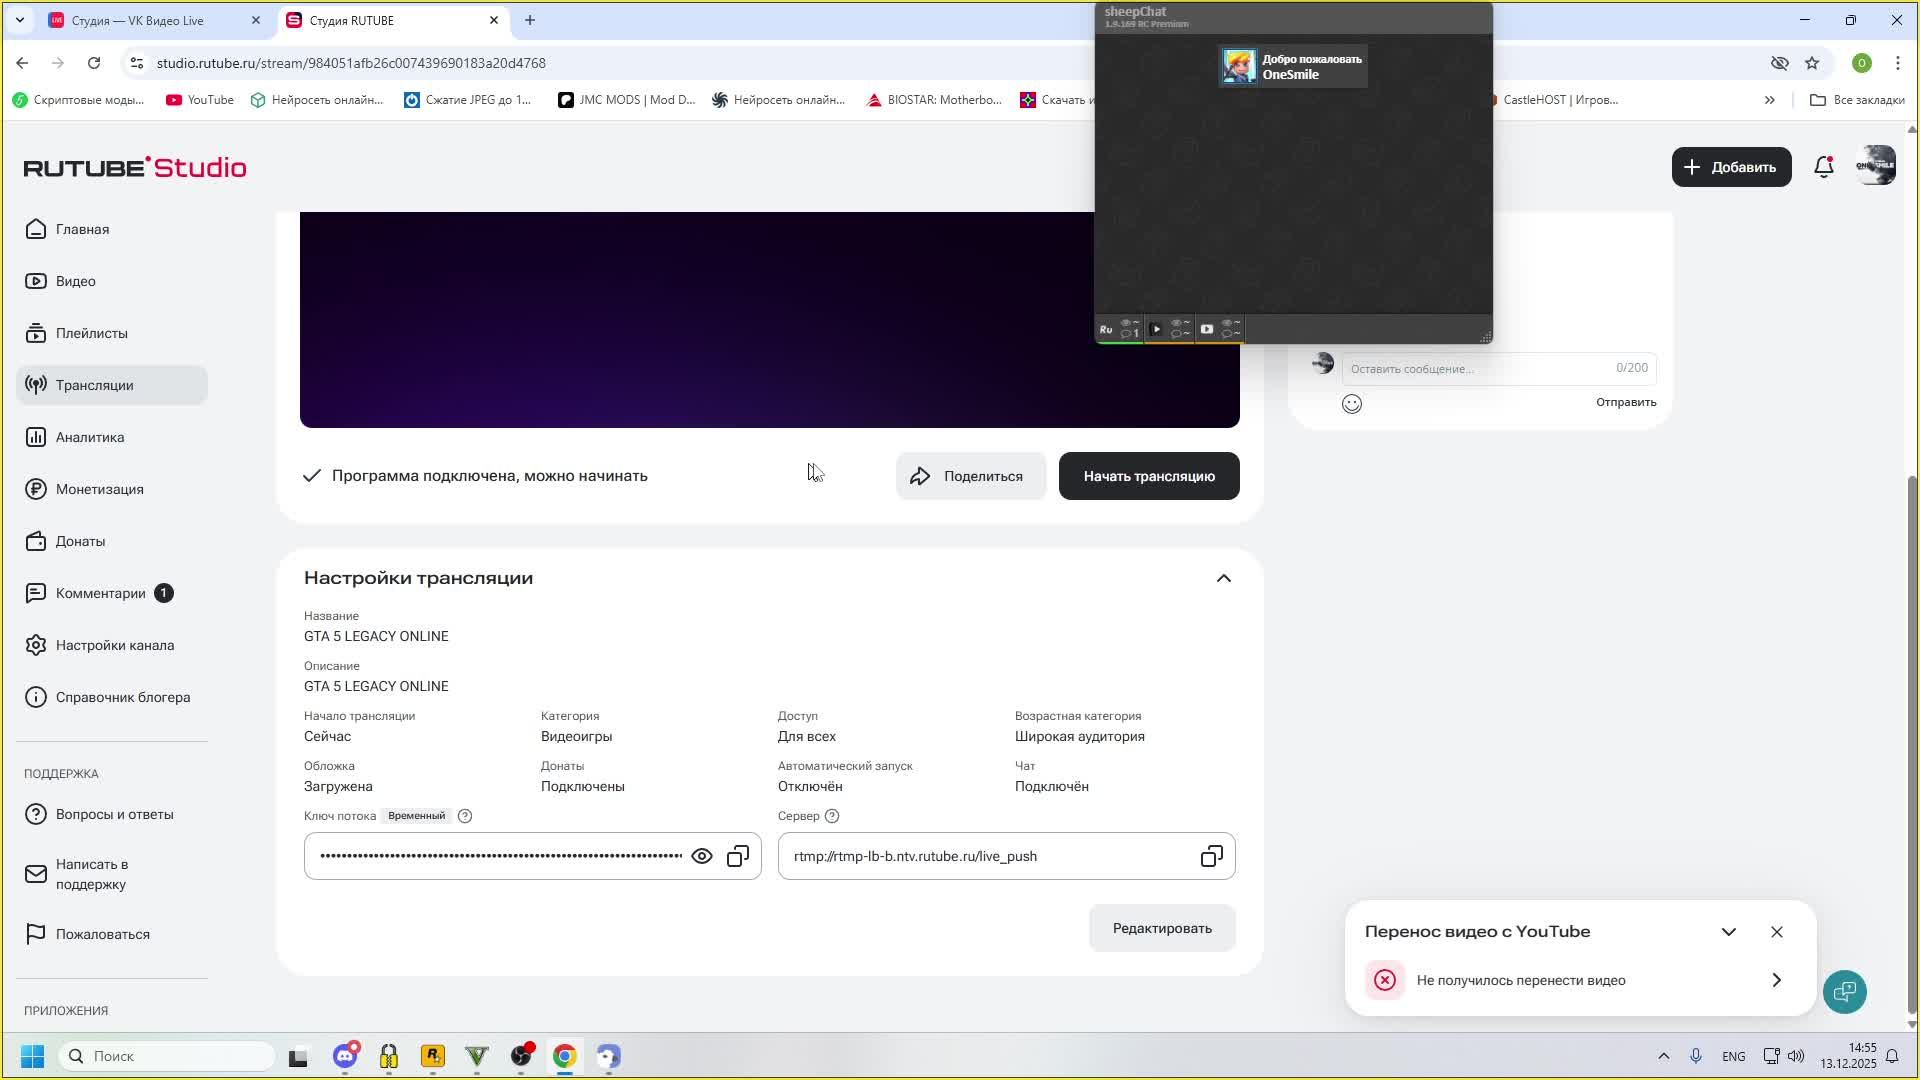Click the Редактировать button
Screen dimensions: 1920x1080
tap(1162, 928)
